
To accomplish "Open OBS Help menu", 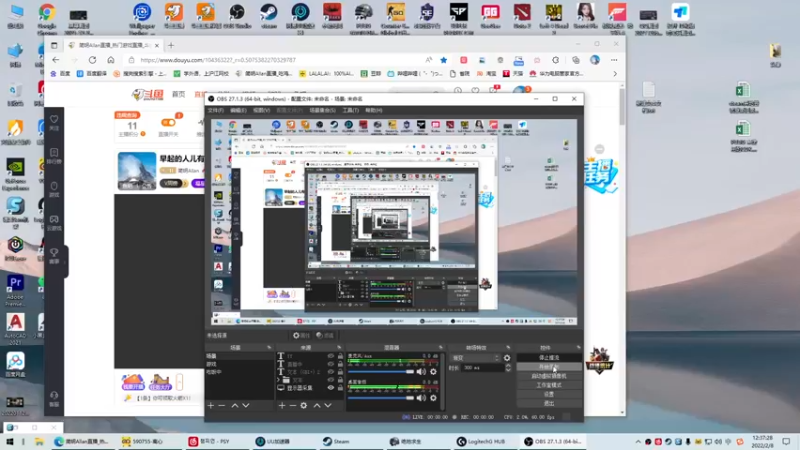I will pos(373,110).
